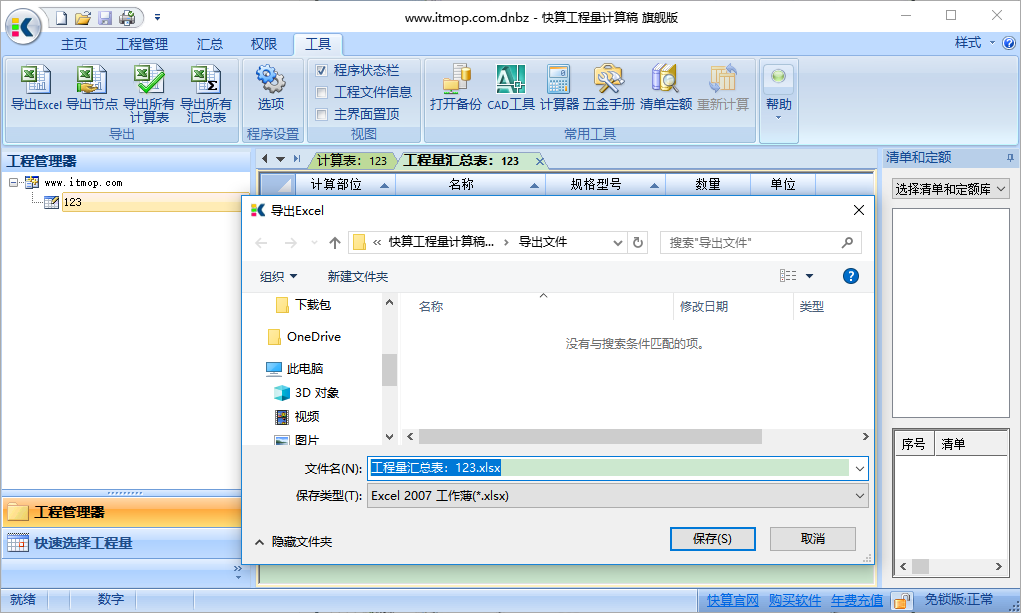Switch to the 工程管理 ribbon tab

(x=142, y=44)
